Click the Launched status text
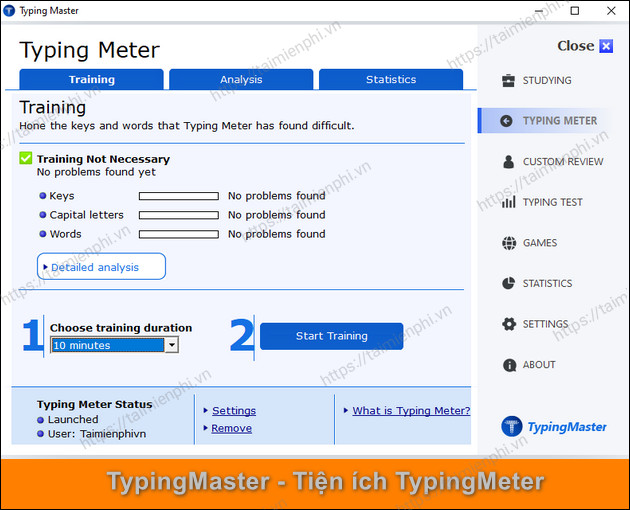This screenshot has height=510, width=630. coord(73,420)
